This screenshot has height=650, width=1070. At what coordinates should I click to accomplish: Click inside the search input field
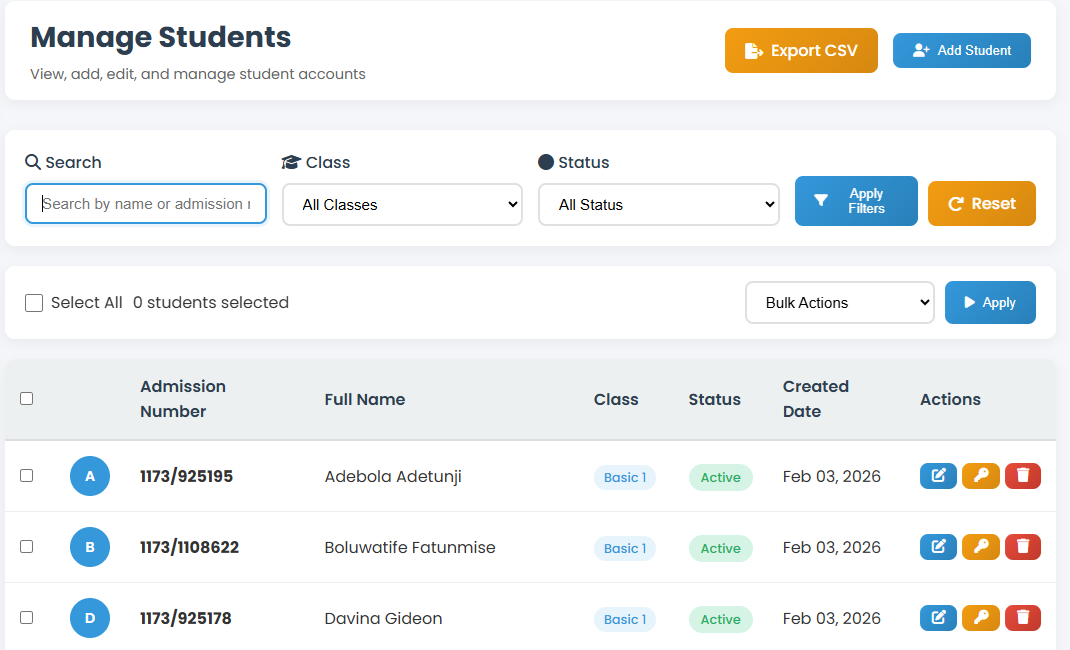pos(145,203)
